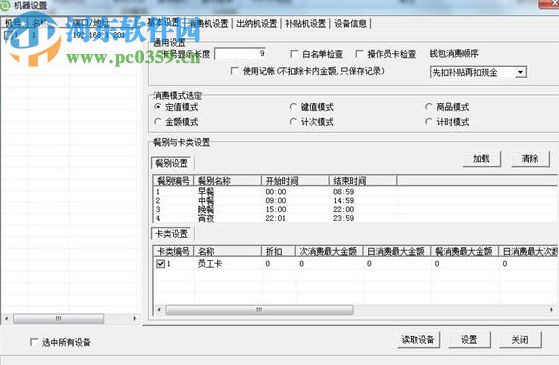Click the 餐消费最大金额 column header
The image size is (559, 365).
(x=464, y=251)
